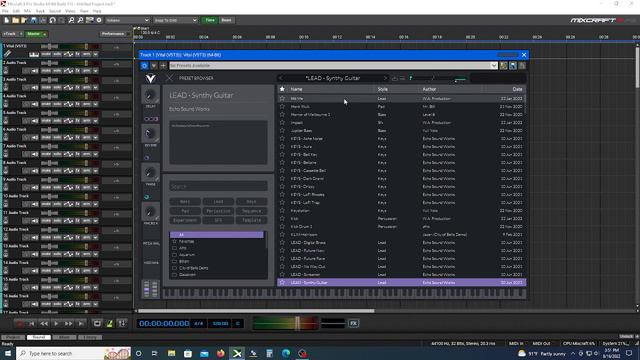Click the Windows Start button
640x360 pixels.
[7, 353]
